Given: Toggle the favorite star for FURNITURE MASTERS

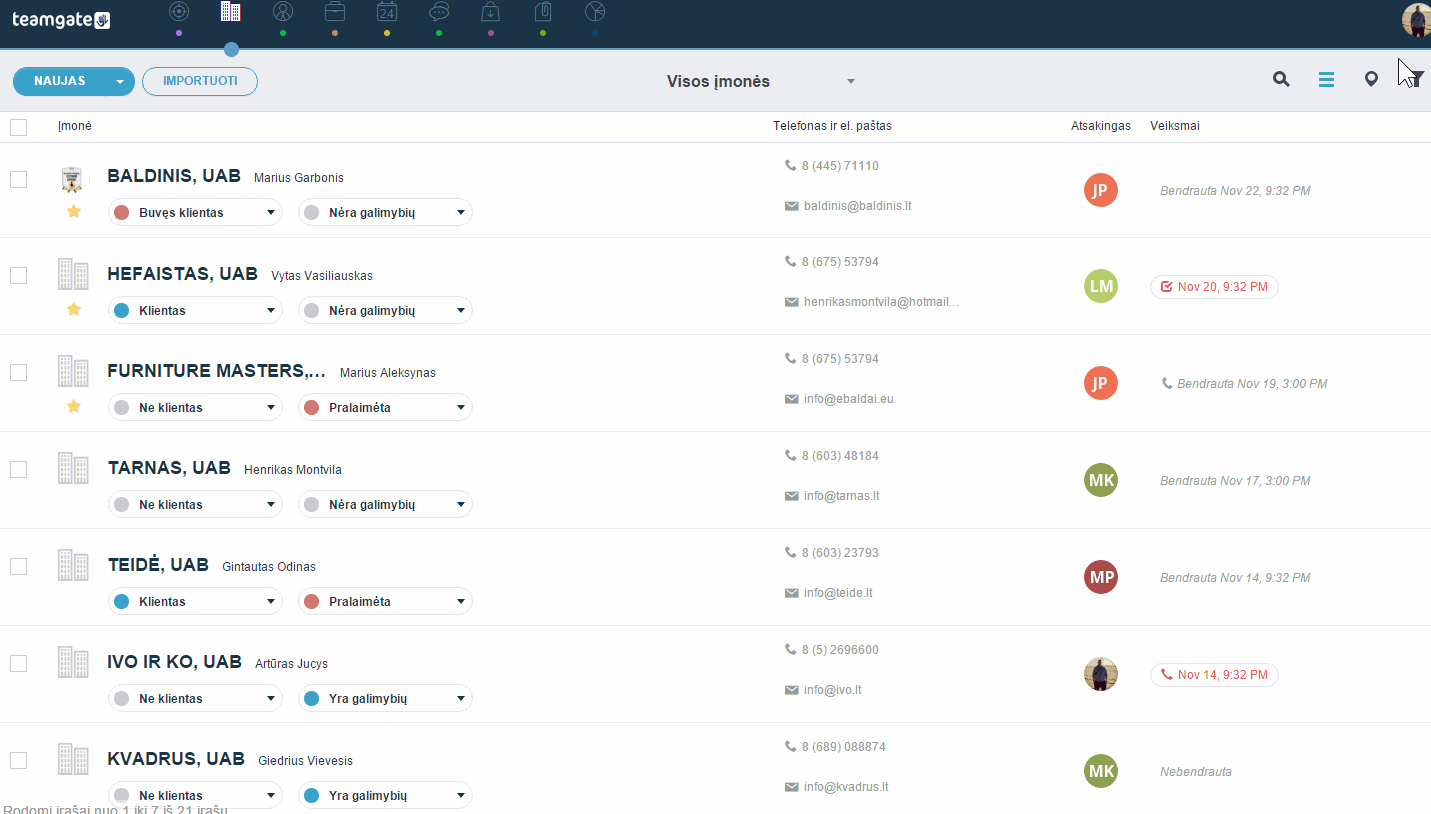Looking at the screenshot, I should coord(73,406).
